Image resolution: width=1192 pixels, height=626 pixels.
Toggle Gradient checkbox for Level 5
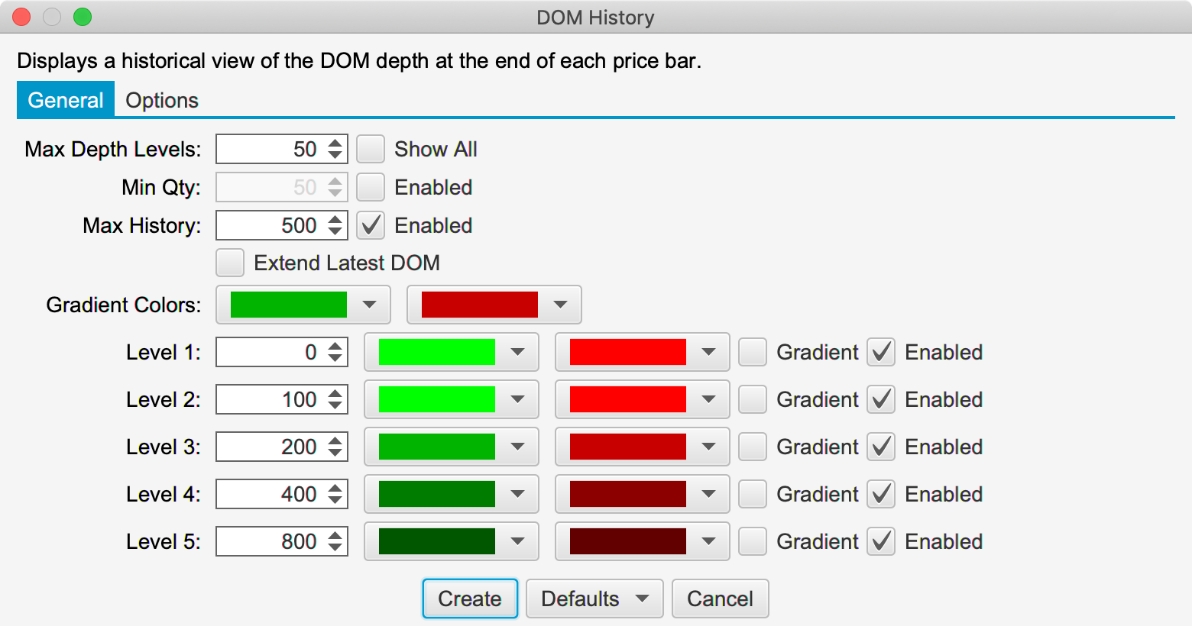753,541
